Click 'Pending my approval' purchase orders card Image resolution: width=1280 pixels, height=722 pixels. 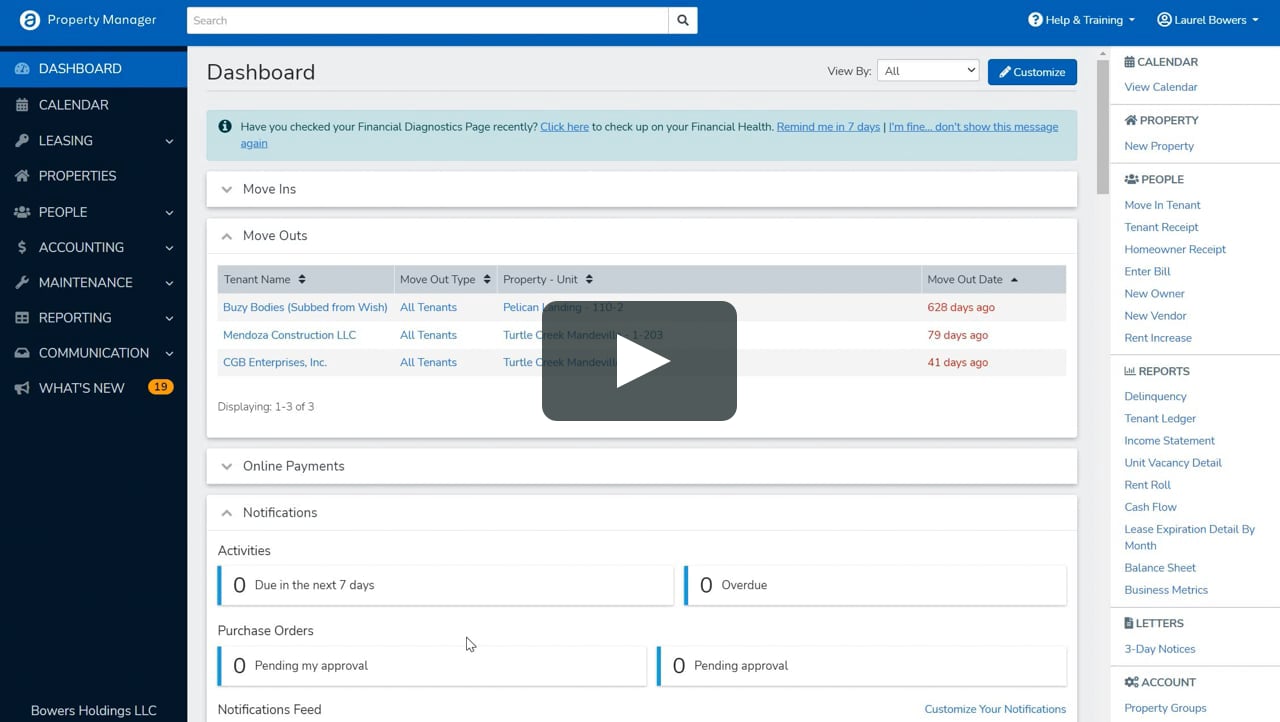[x=432, y=665]
